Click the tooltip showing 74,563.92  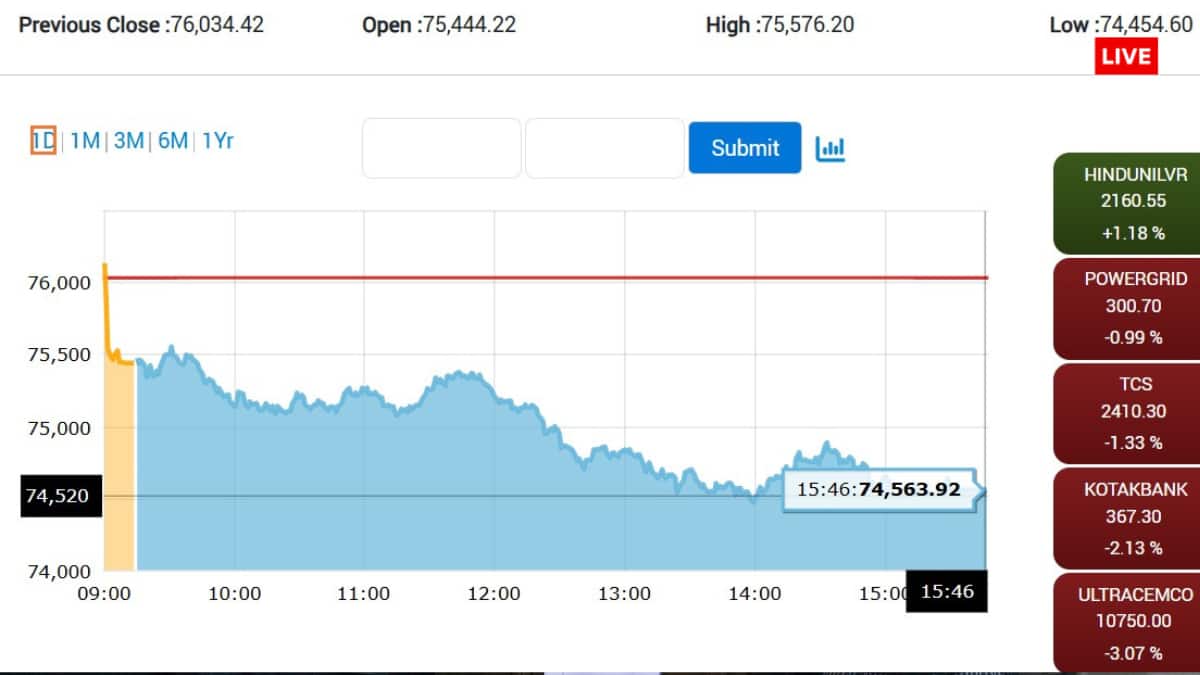[x=879, y=489]
